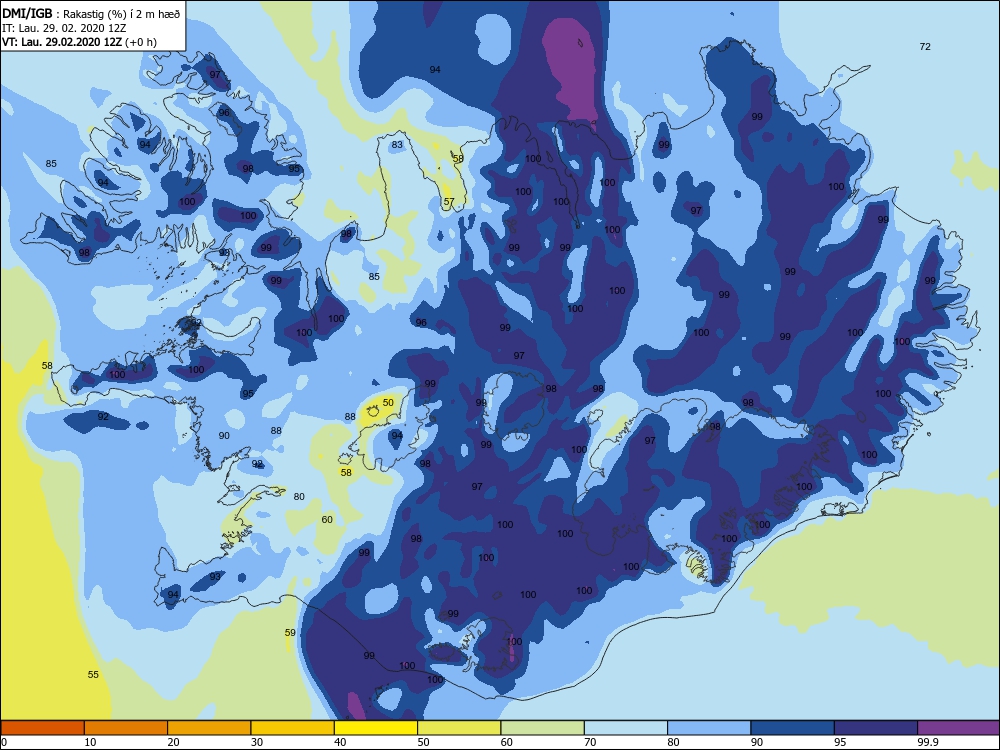Viewport: 1000px width, 750px height.
Task: Click the 'IT: Lau. 29. 02. 2020 12Z' line
Action: click(64, 28)
